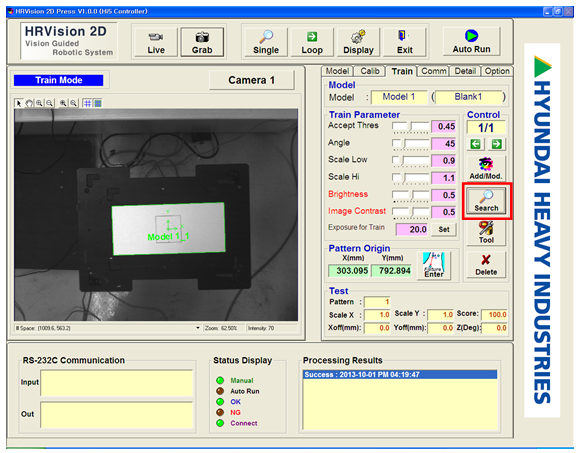Adjust the Brightness slider
Screen dimensions: 580x453
(x=411, y=195)
